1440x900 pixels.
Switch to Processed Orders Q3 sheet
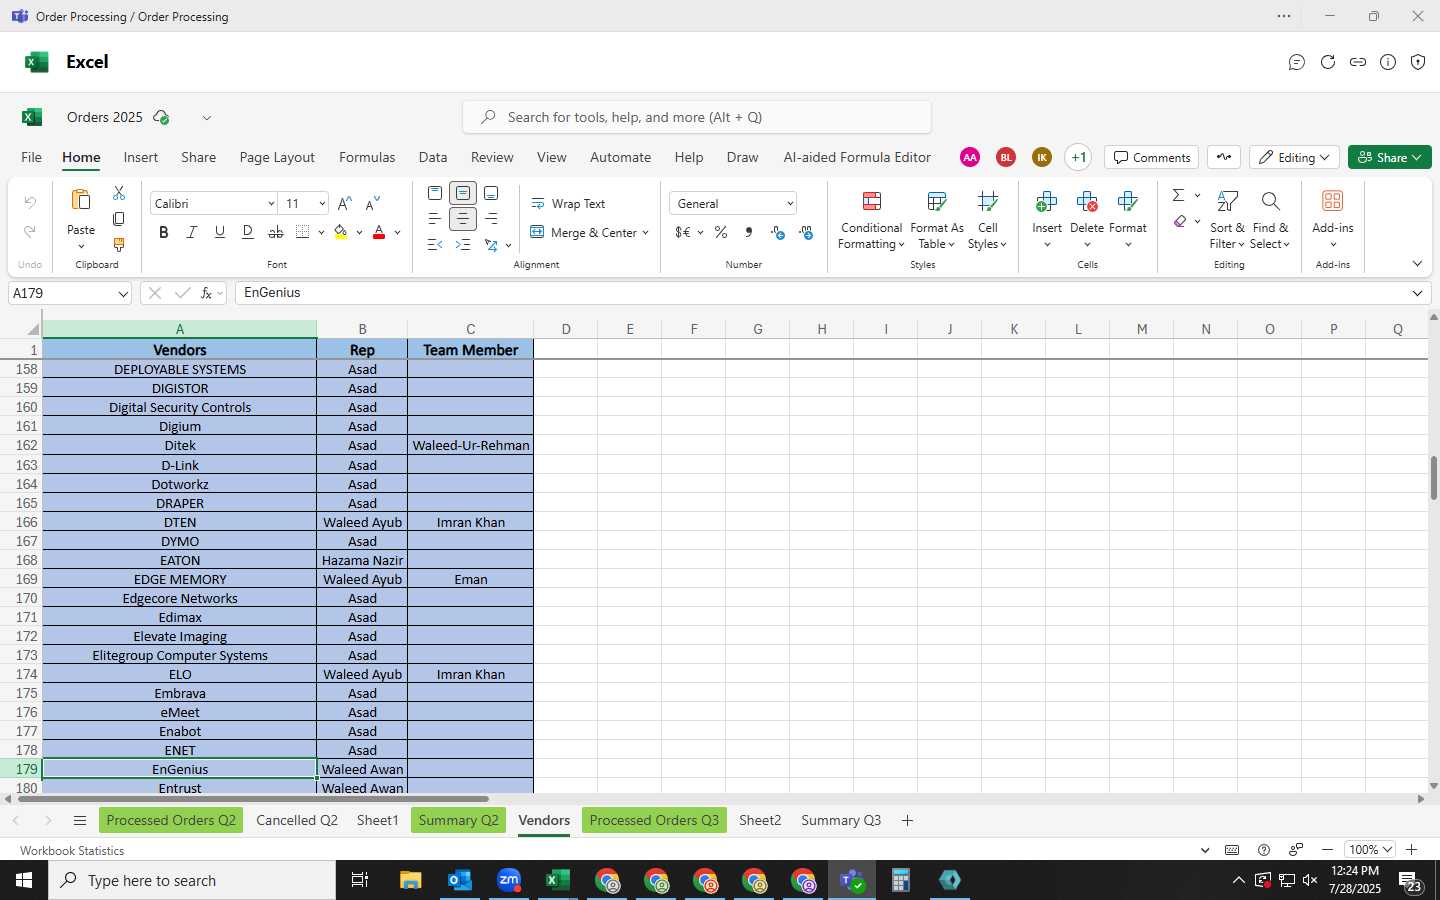[x=654, y=821]
